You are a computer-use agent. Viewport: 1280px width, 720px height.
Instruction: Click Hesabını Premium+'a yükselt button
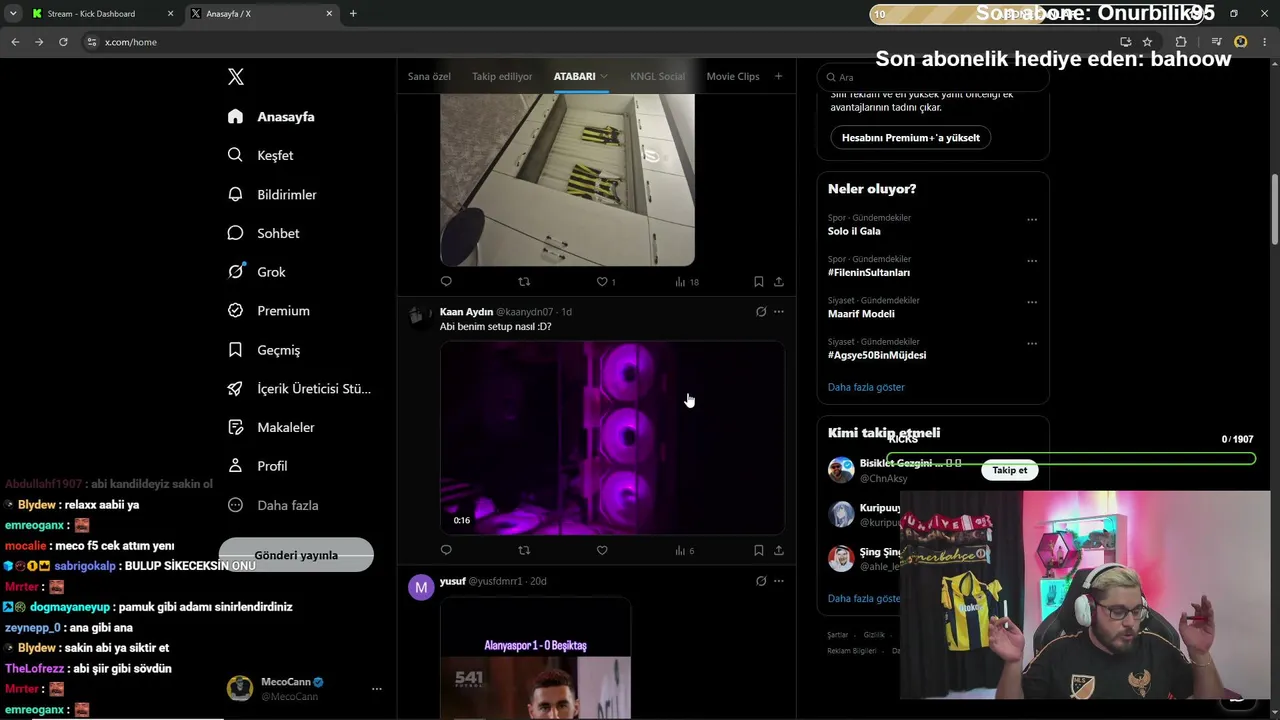tap(911, 138)
